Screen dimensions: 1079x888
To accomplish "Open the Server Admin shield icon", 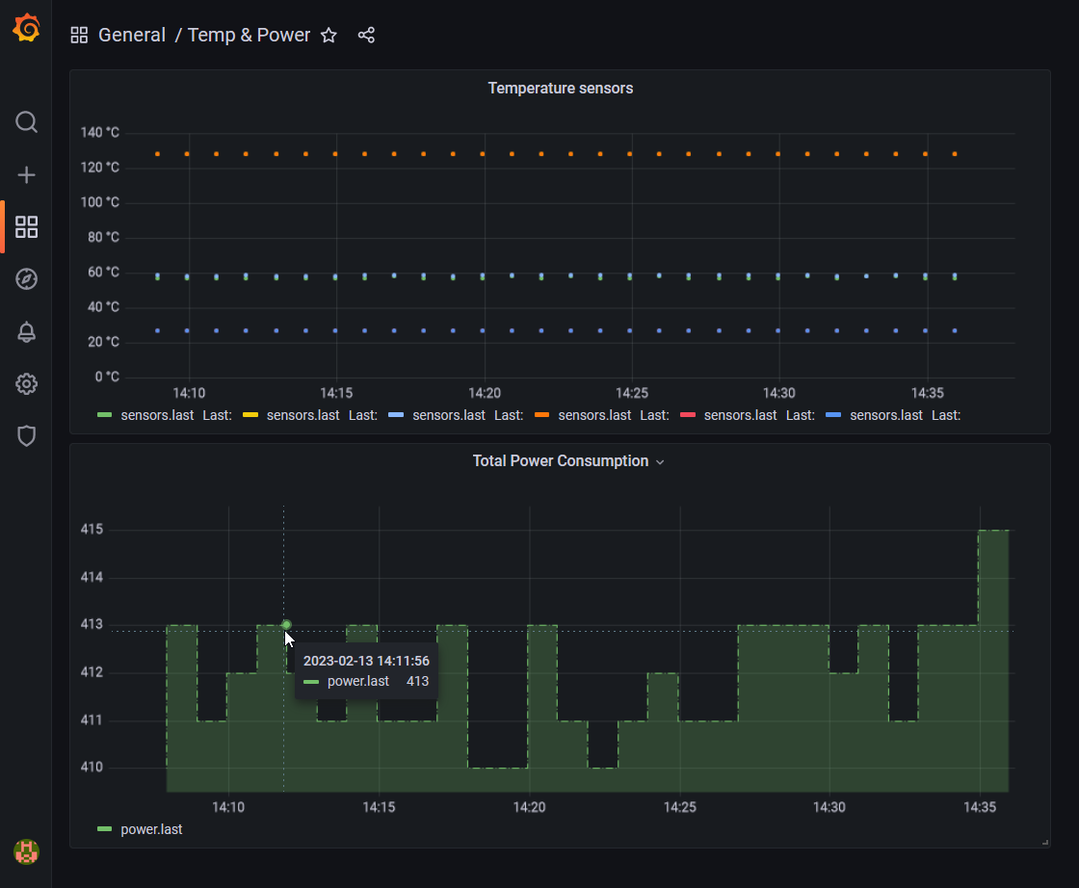I will (x=26, y=436).
